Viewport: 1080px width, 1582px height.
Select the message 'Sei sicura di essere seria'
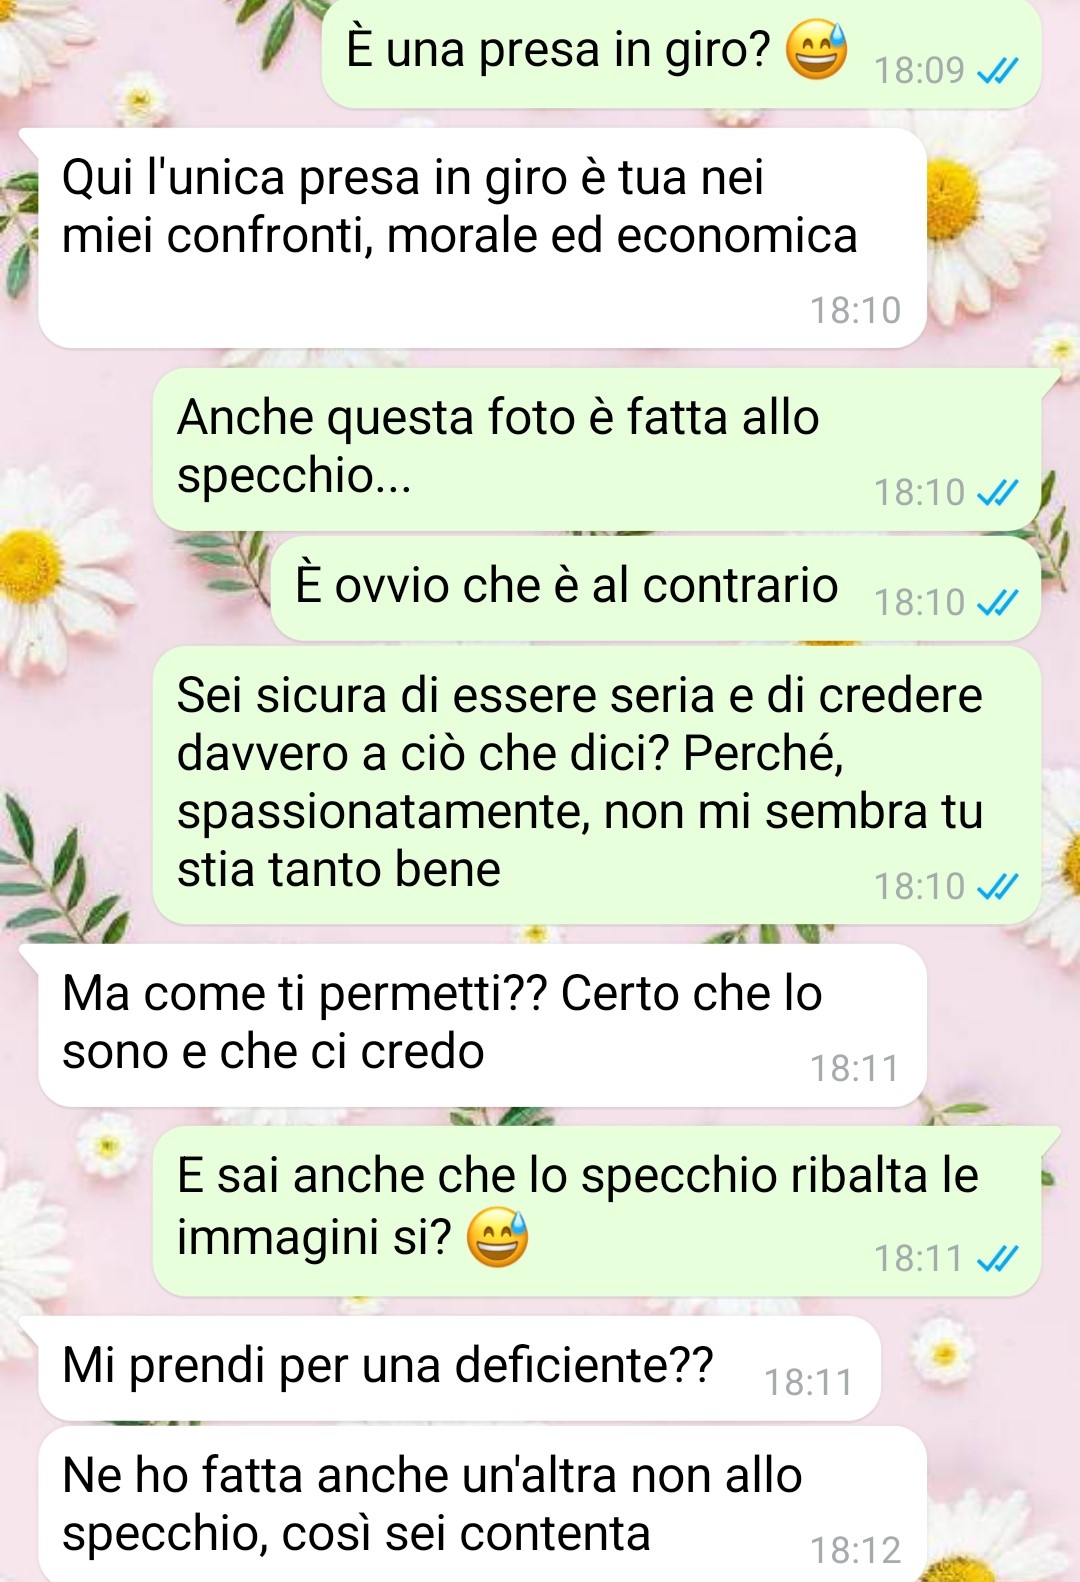[x=597, y=785]
